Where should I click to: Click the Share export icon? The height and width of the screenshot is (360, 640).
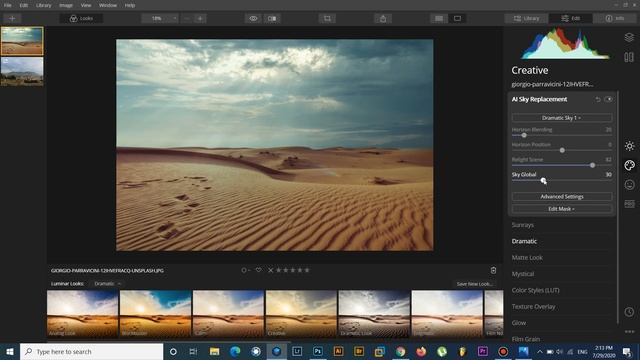pos(383,18)
